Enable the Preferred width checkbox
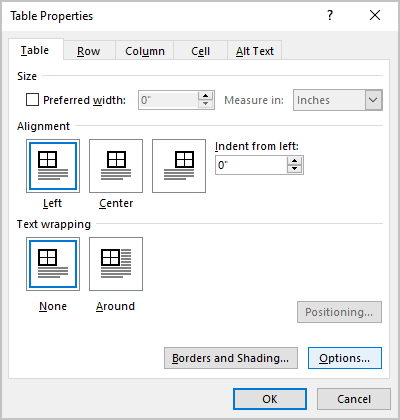This screenshot has width=400, height=420. (x=32, y=100)
